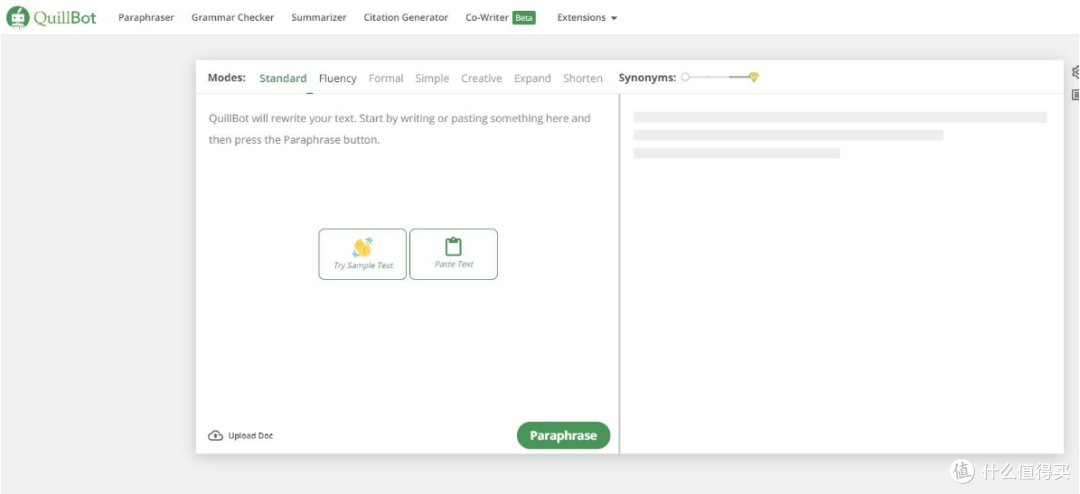Open settings gear at right edge
Viewport: 1080px width, 494px height.
(1076, 72)
